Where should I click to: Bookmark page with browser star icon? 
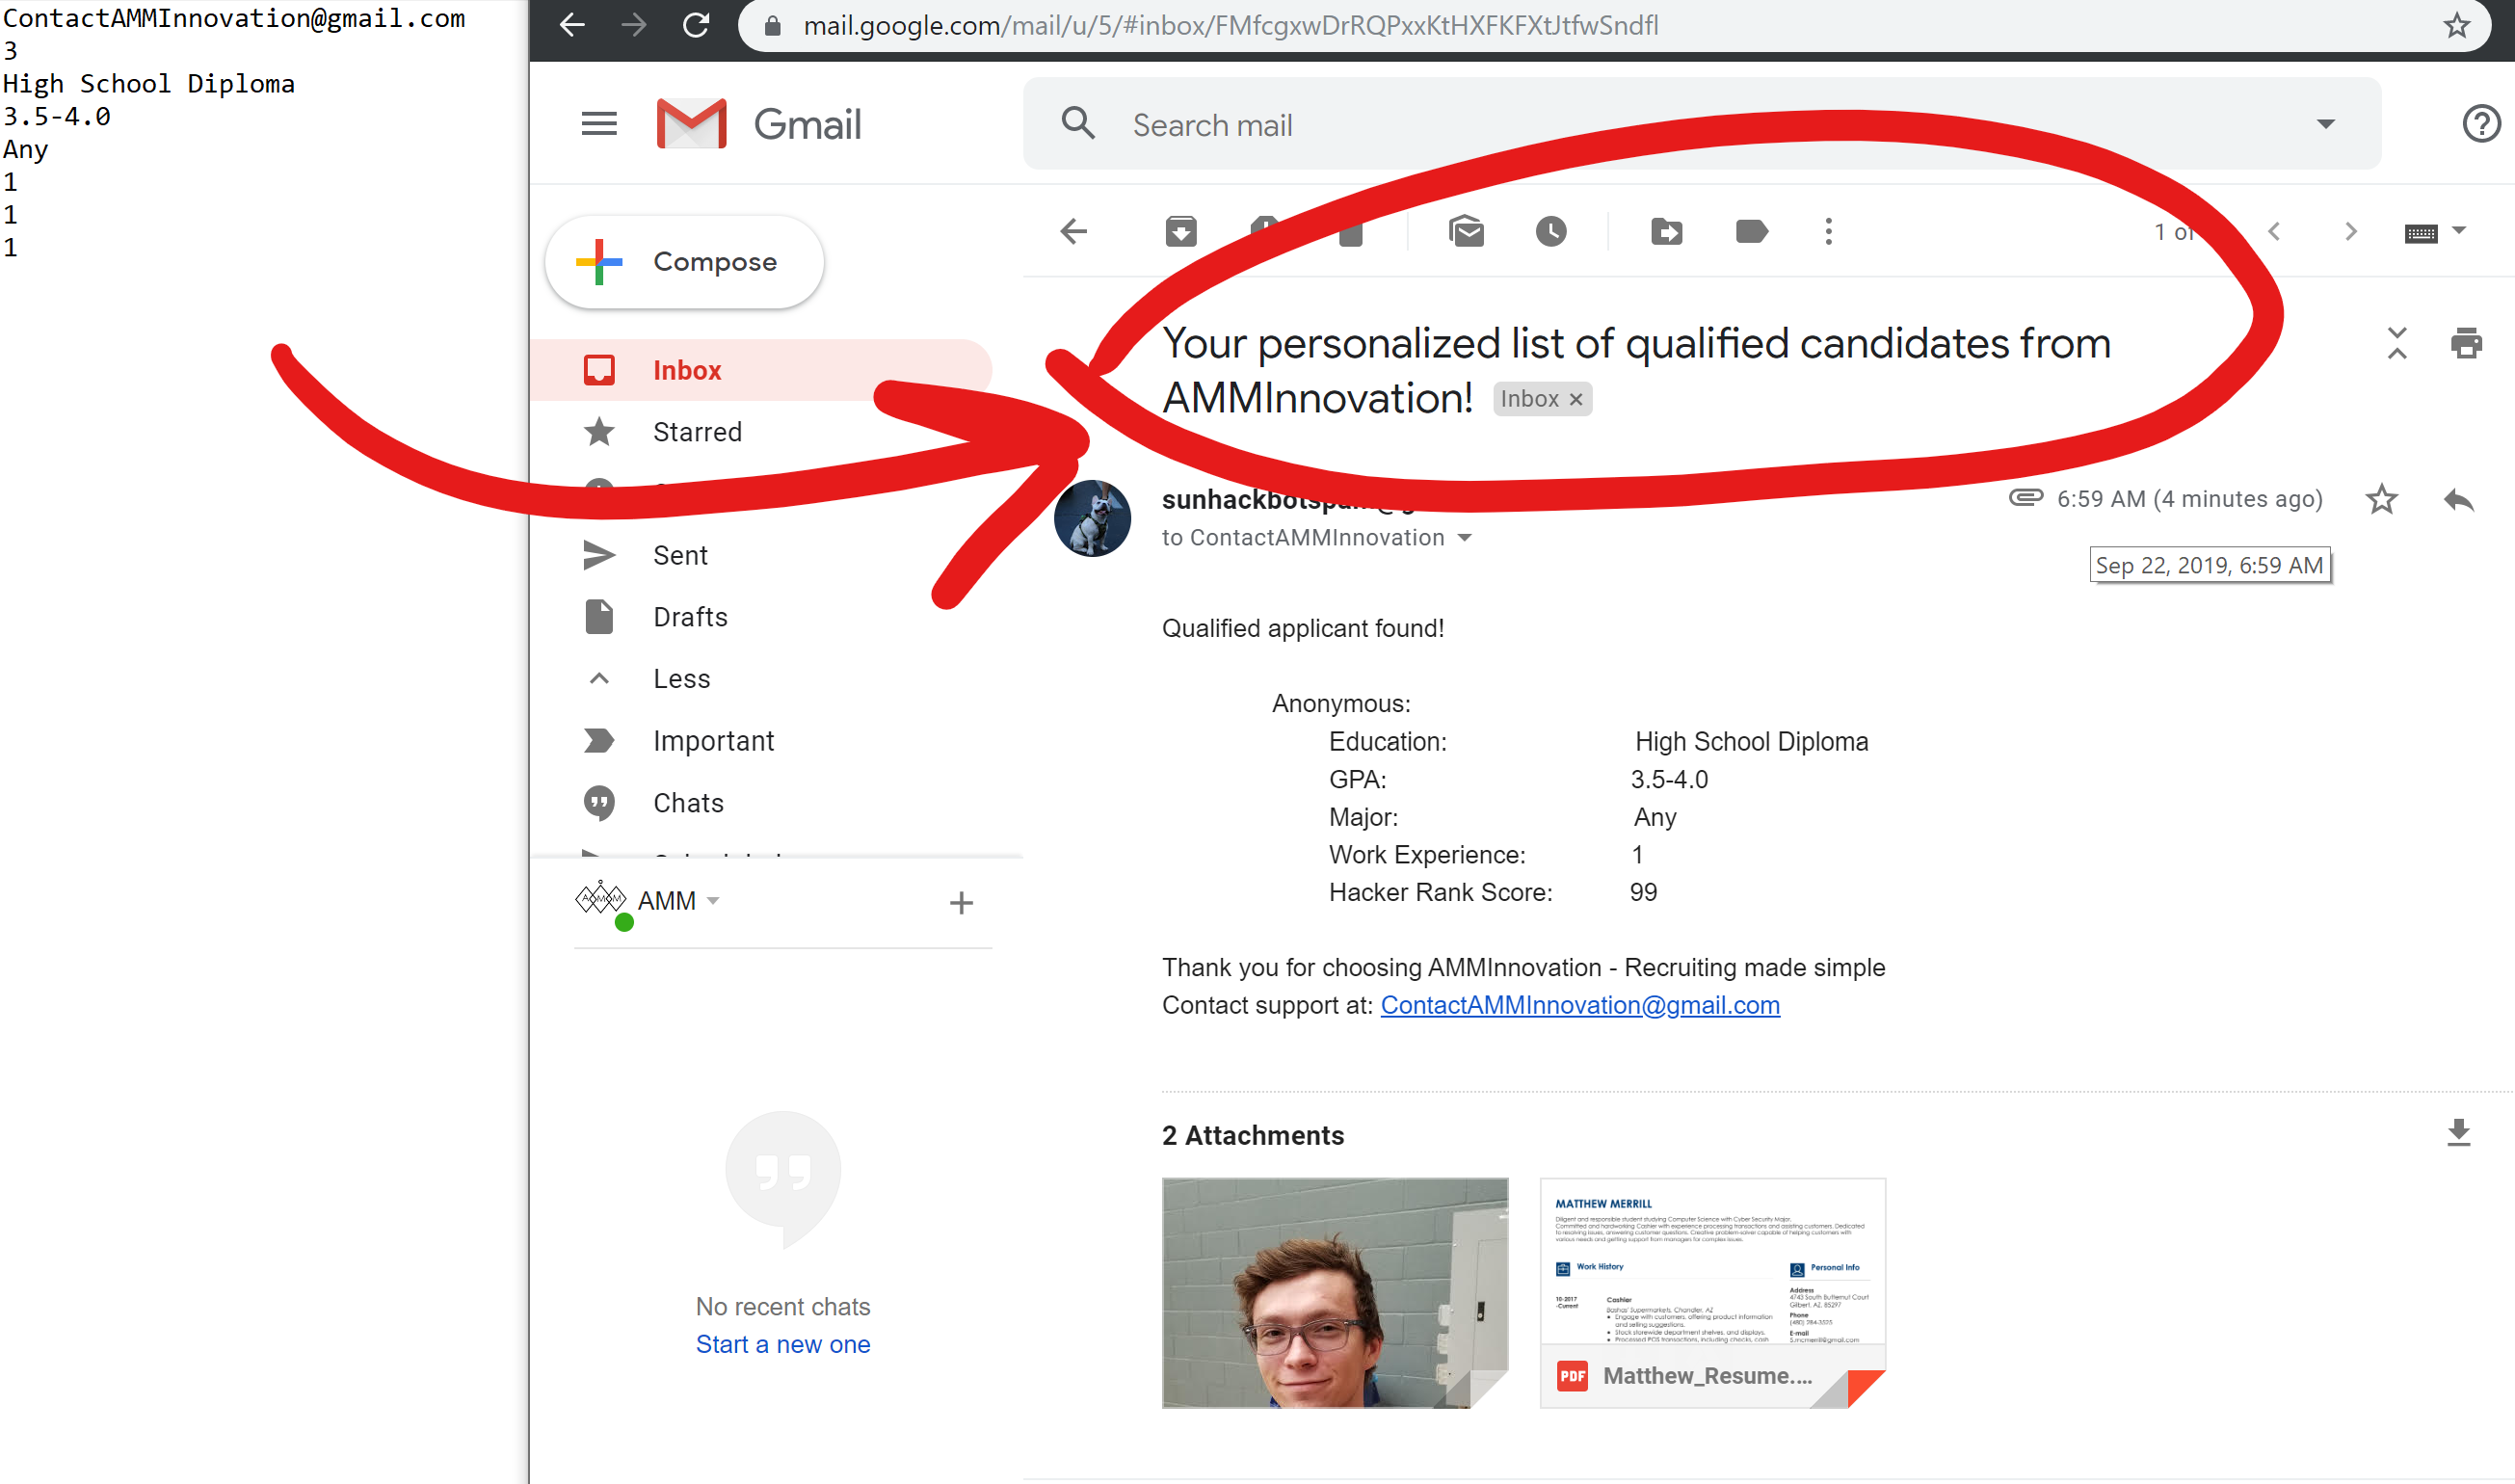2456,25
